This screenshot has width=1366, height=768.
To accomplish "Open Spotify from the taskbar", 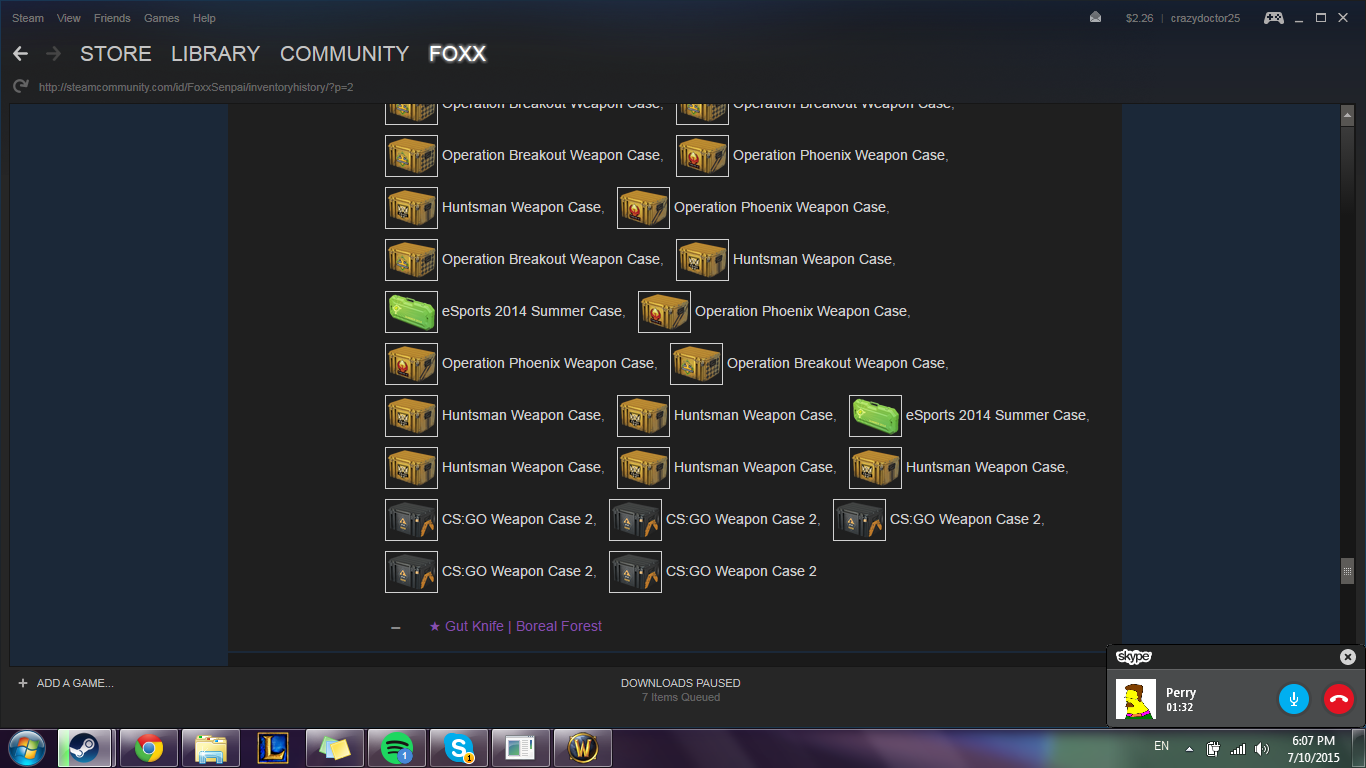I will click(397, 747).
